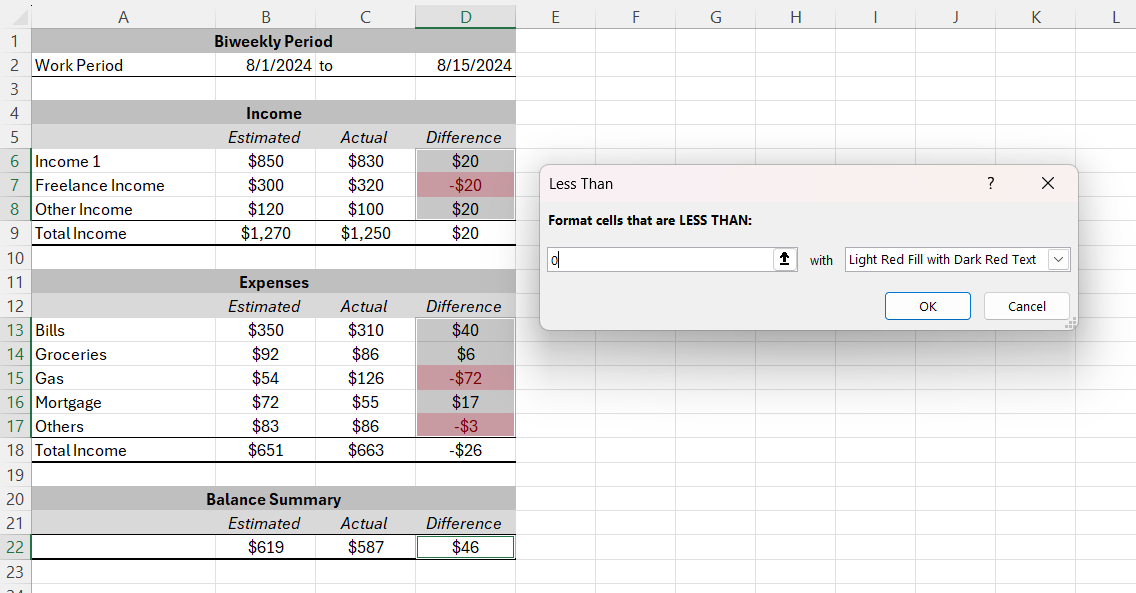The image size is (1136, 593).
Task: Click the -$26 expenses difference total cell
Action: click(x=465, y=450)
